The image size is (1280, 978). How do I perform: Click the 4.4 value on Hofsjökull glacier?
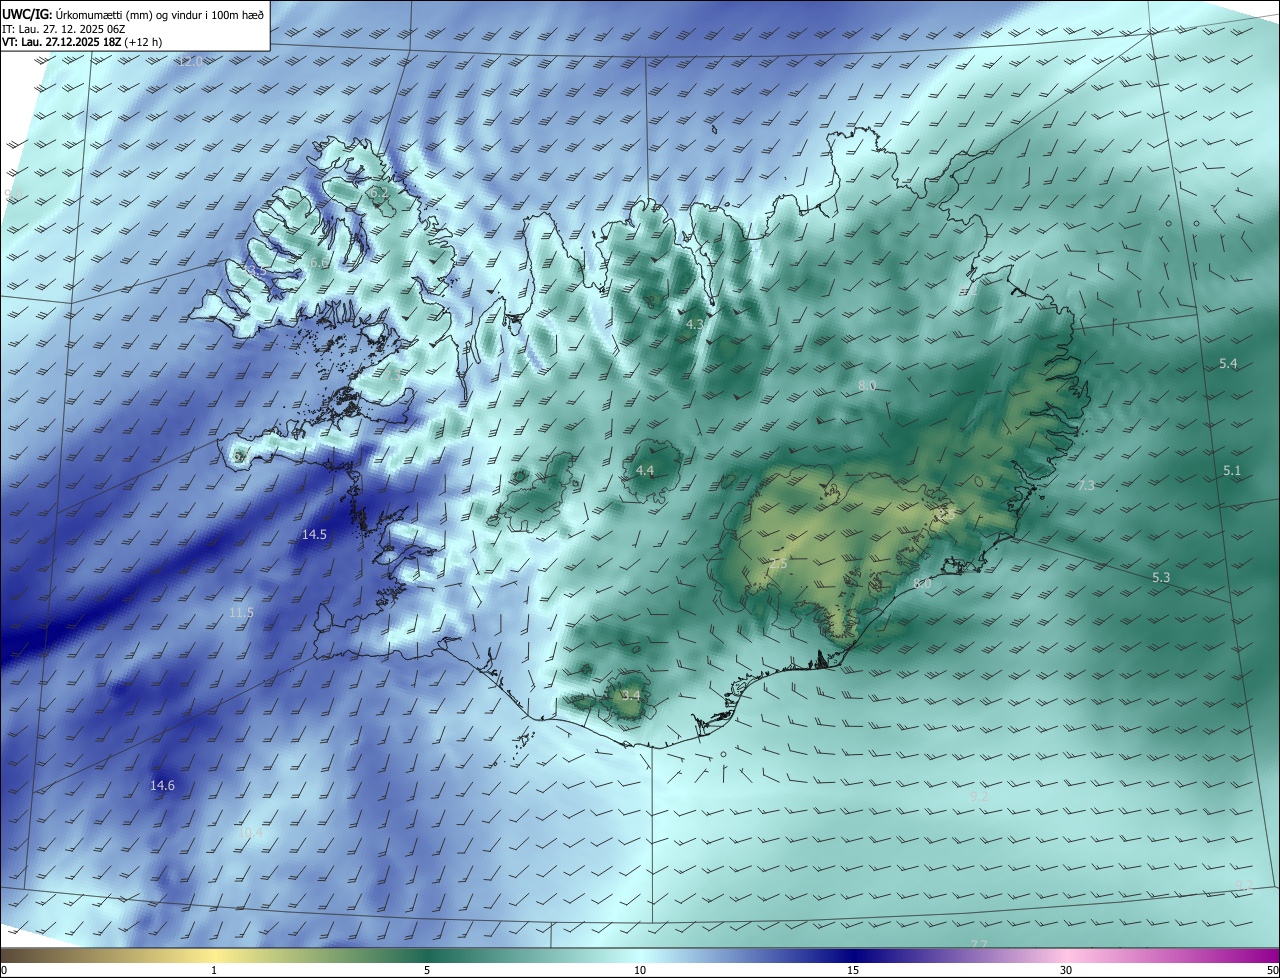click(x=645, y=470)
